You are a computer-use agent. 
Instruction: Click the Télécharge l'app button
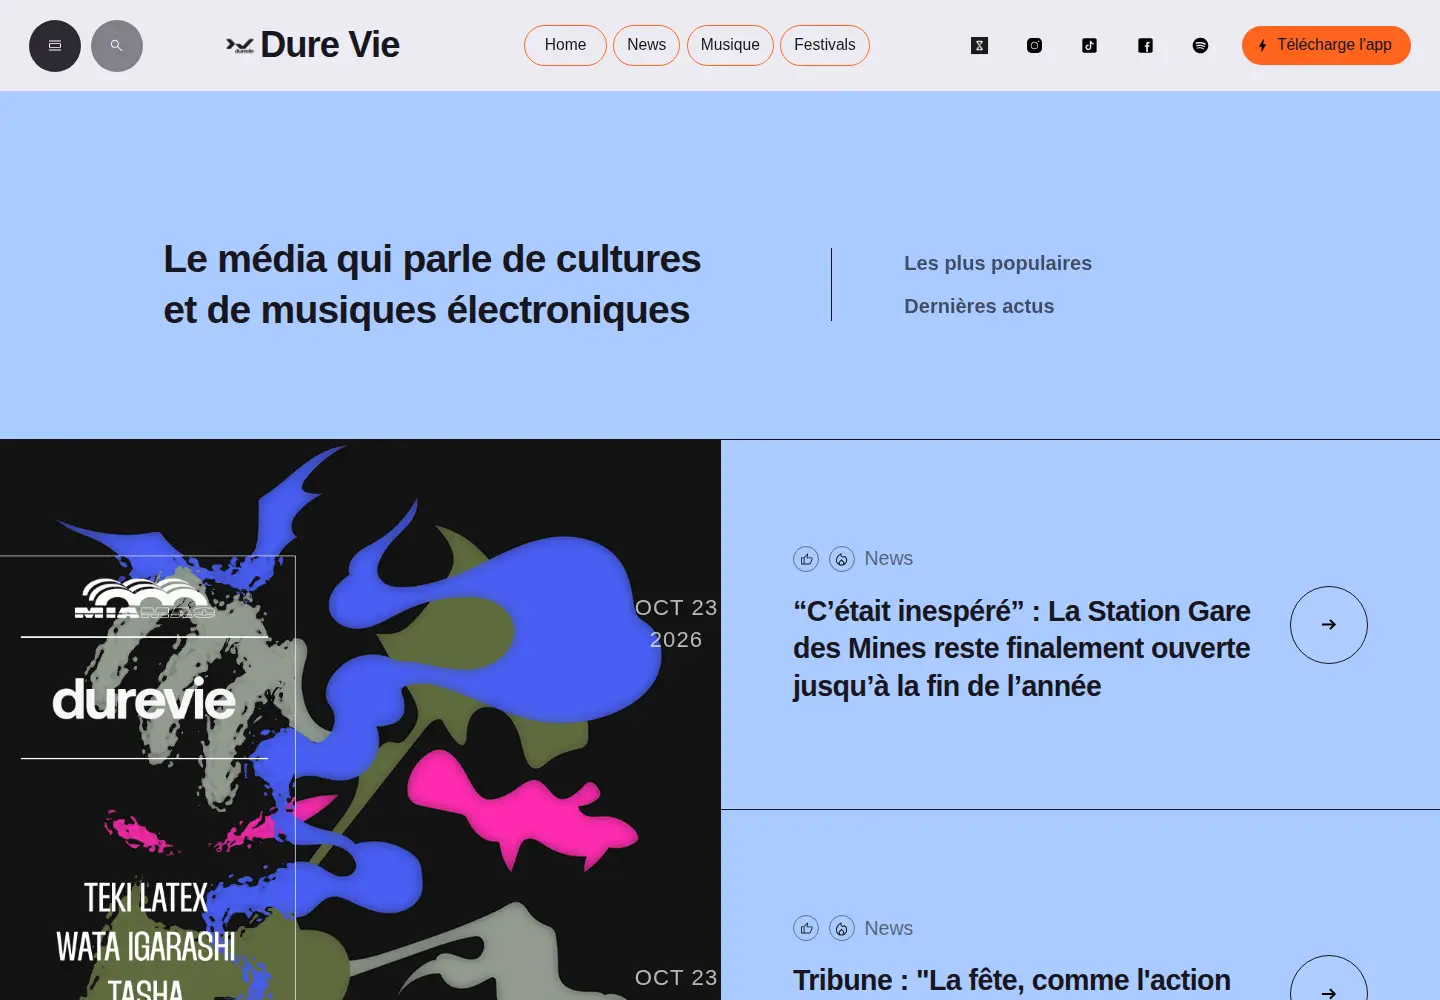[x=1326, y=45]
